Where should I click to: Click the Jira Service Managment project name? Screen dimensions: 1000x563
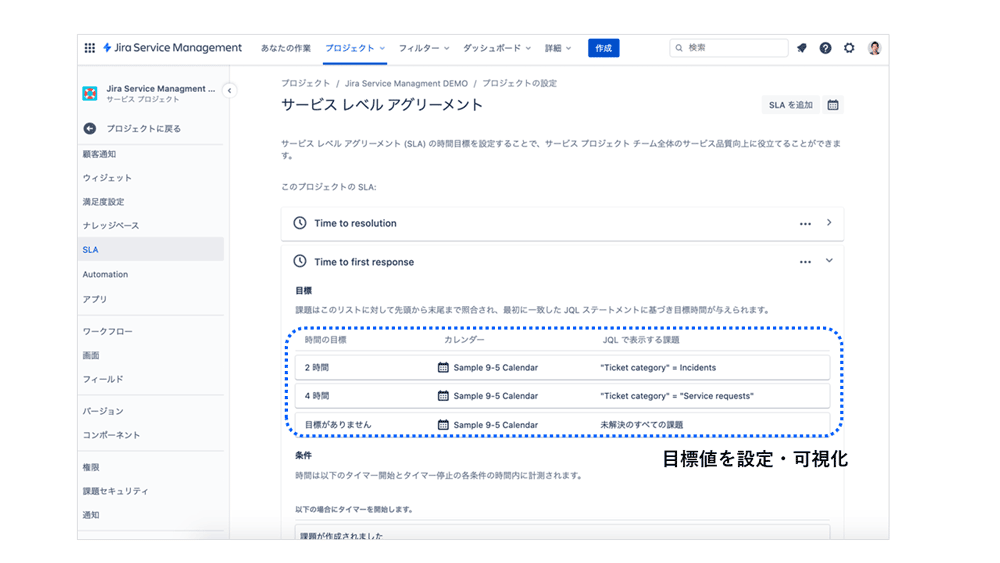pyautogui.click(x=161, y=89)
